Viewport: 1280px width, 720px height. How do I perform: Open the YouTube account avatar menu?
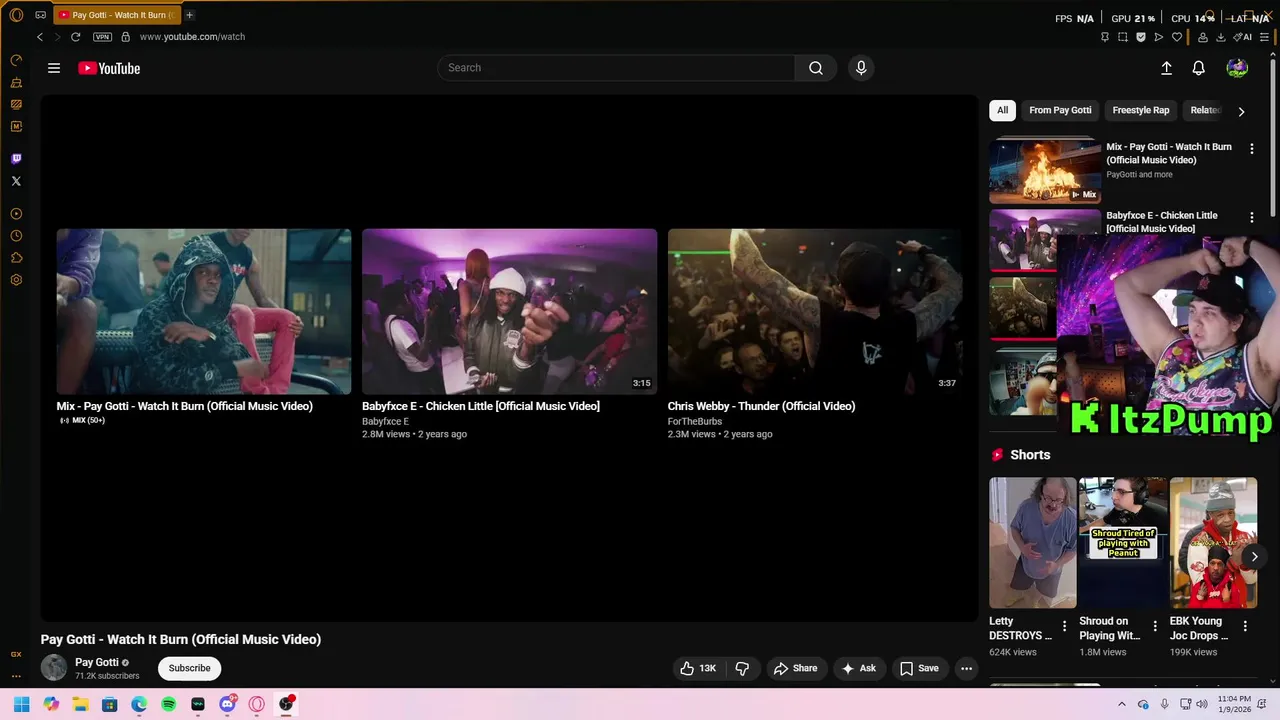pyautogui.click(x=1237, y=68)
